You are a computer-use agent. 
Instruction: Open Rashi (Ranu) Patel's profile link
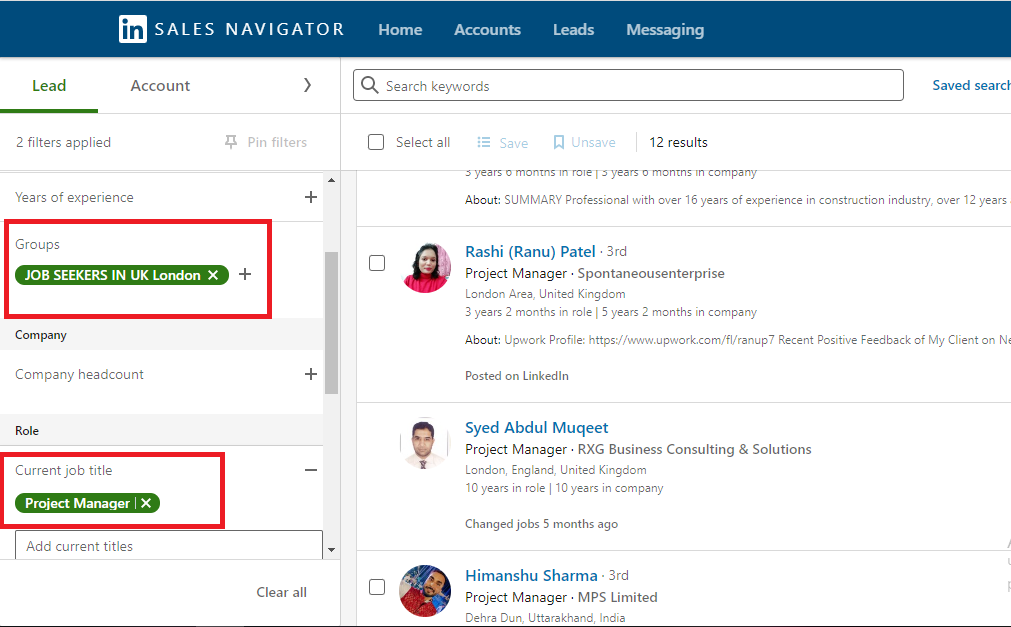(530, 252)
